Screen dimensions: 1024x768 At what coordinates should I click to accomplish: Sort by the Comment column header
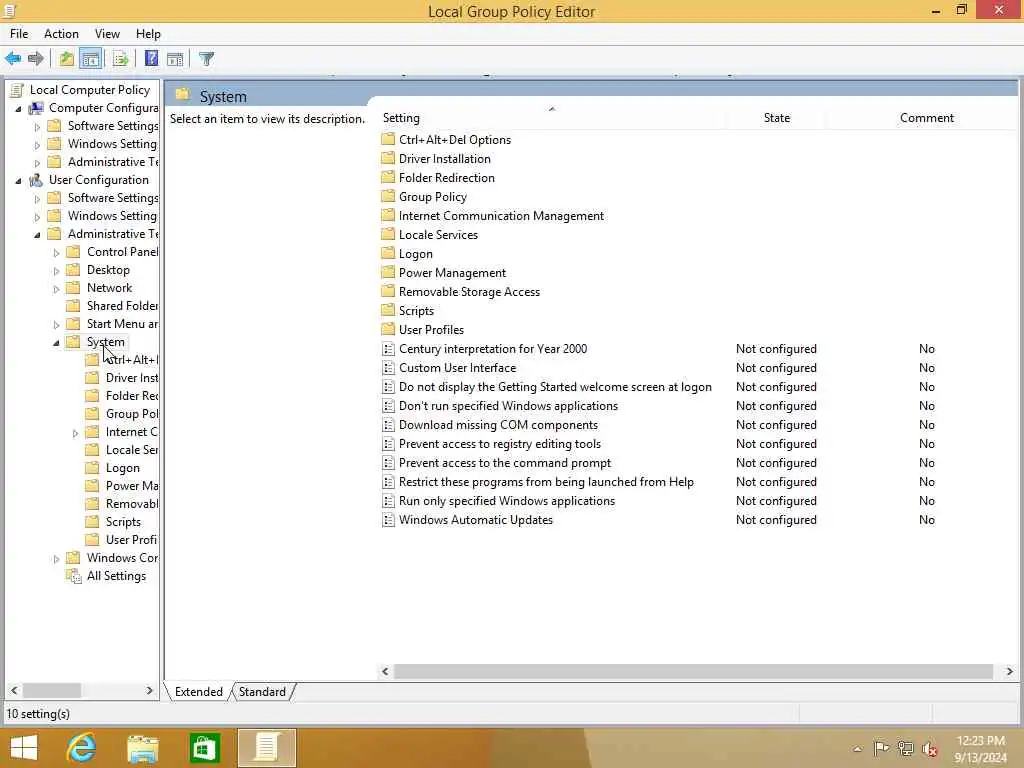tap(926, 118)
